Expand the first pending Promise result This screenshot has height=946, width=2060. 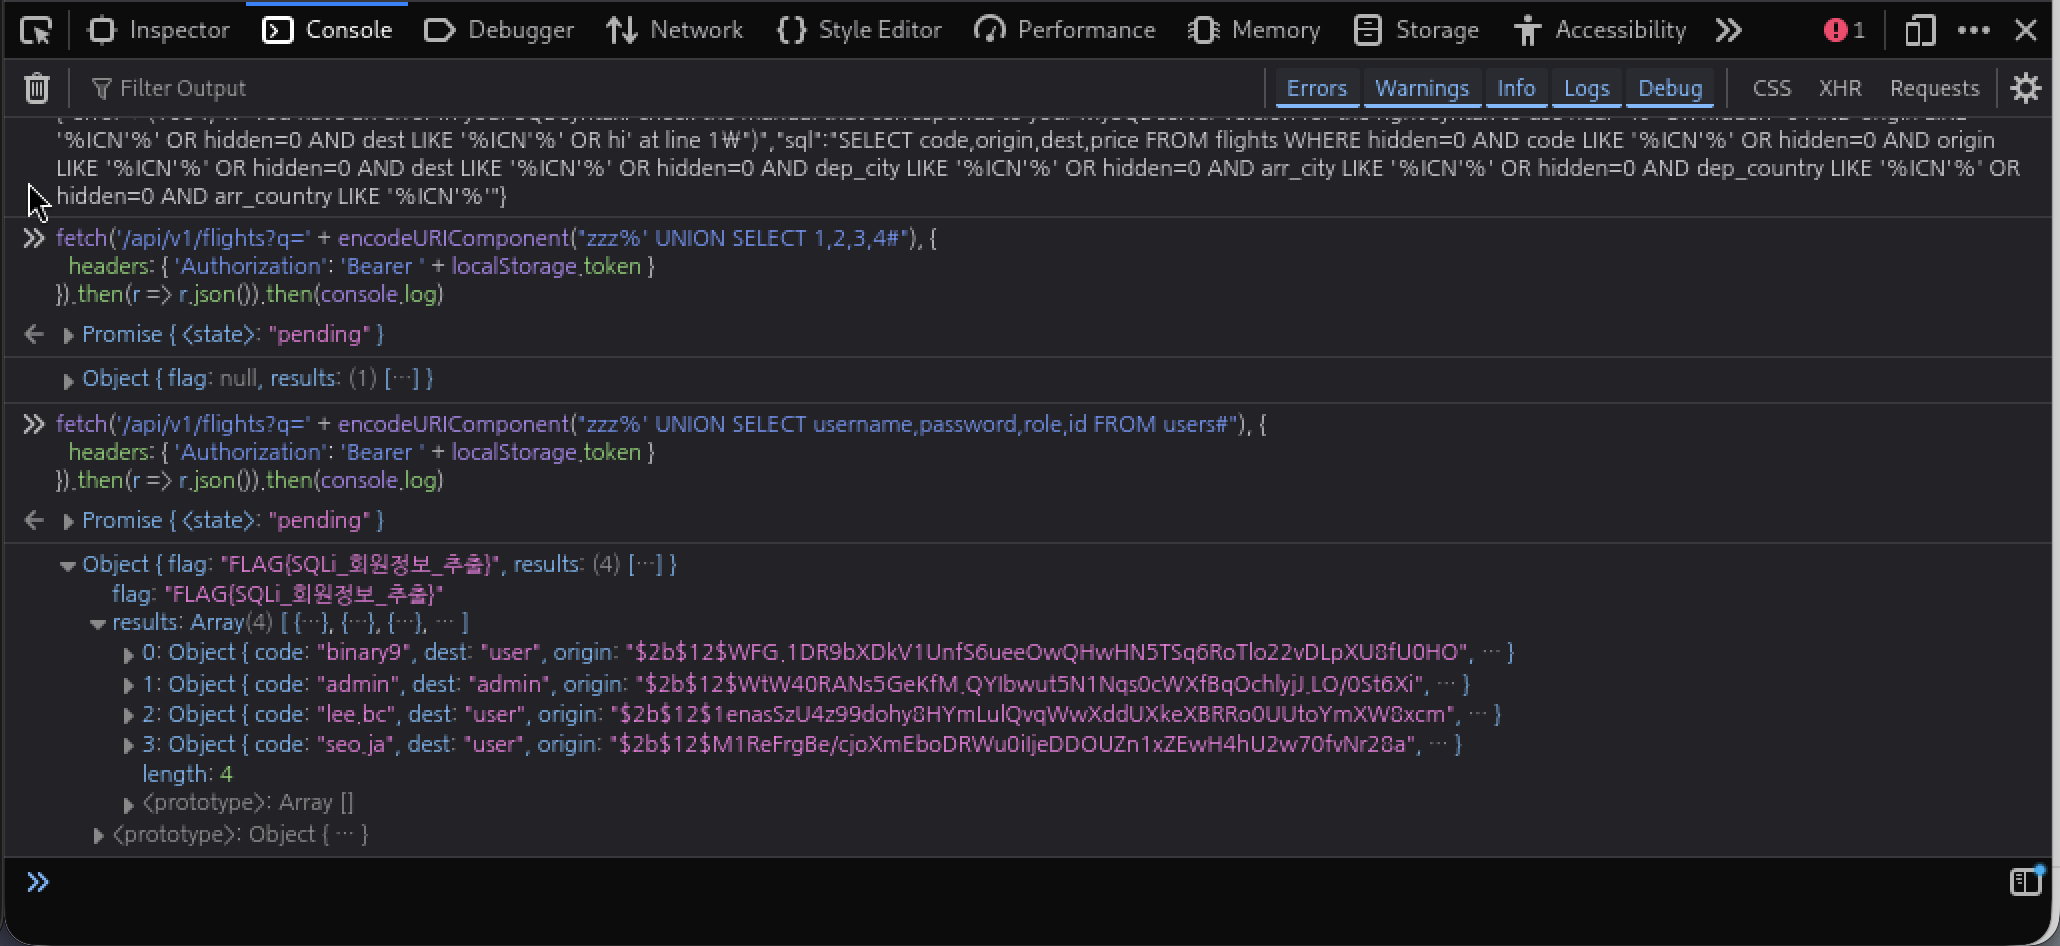pyautogui.click(x=68, y=335)
